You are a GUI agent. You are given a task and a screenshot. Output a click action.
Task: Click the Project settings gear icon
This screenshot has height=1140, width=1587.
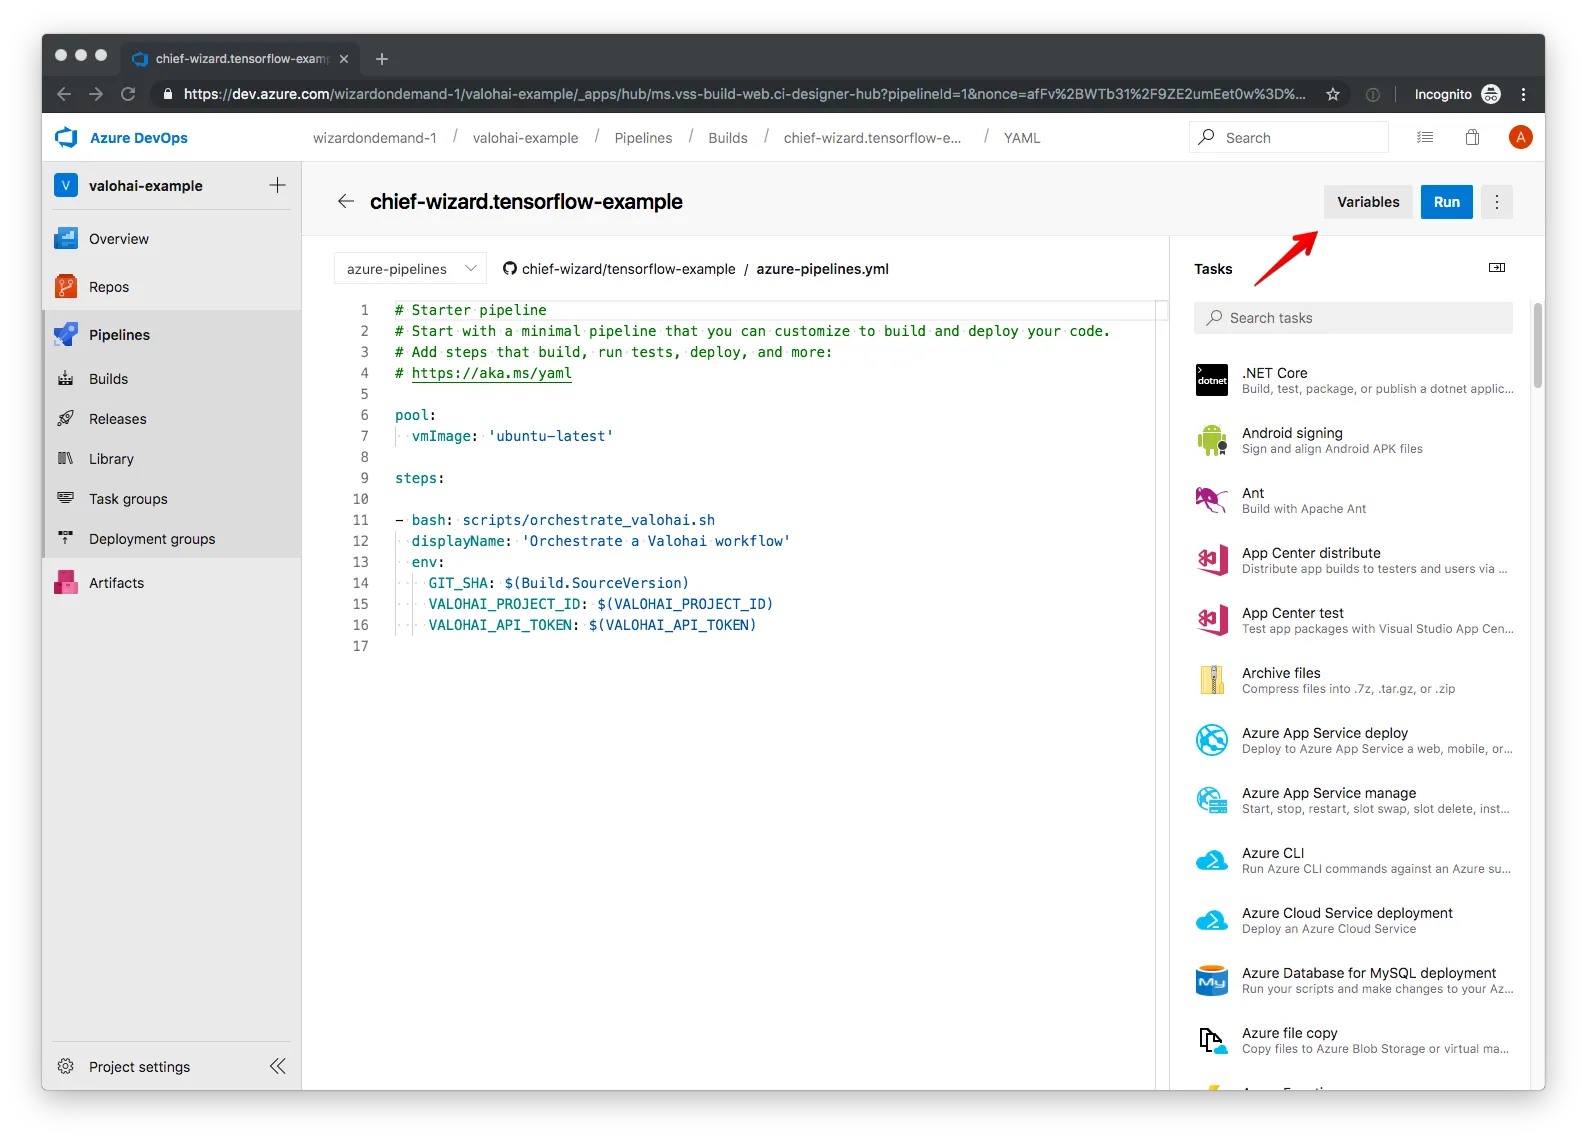coord(66,1067)
